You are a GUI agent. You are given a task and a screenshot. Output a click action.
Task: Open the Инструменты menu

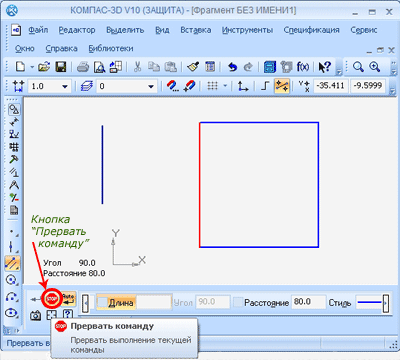tap(247, 30)
